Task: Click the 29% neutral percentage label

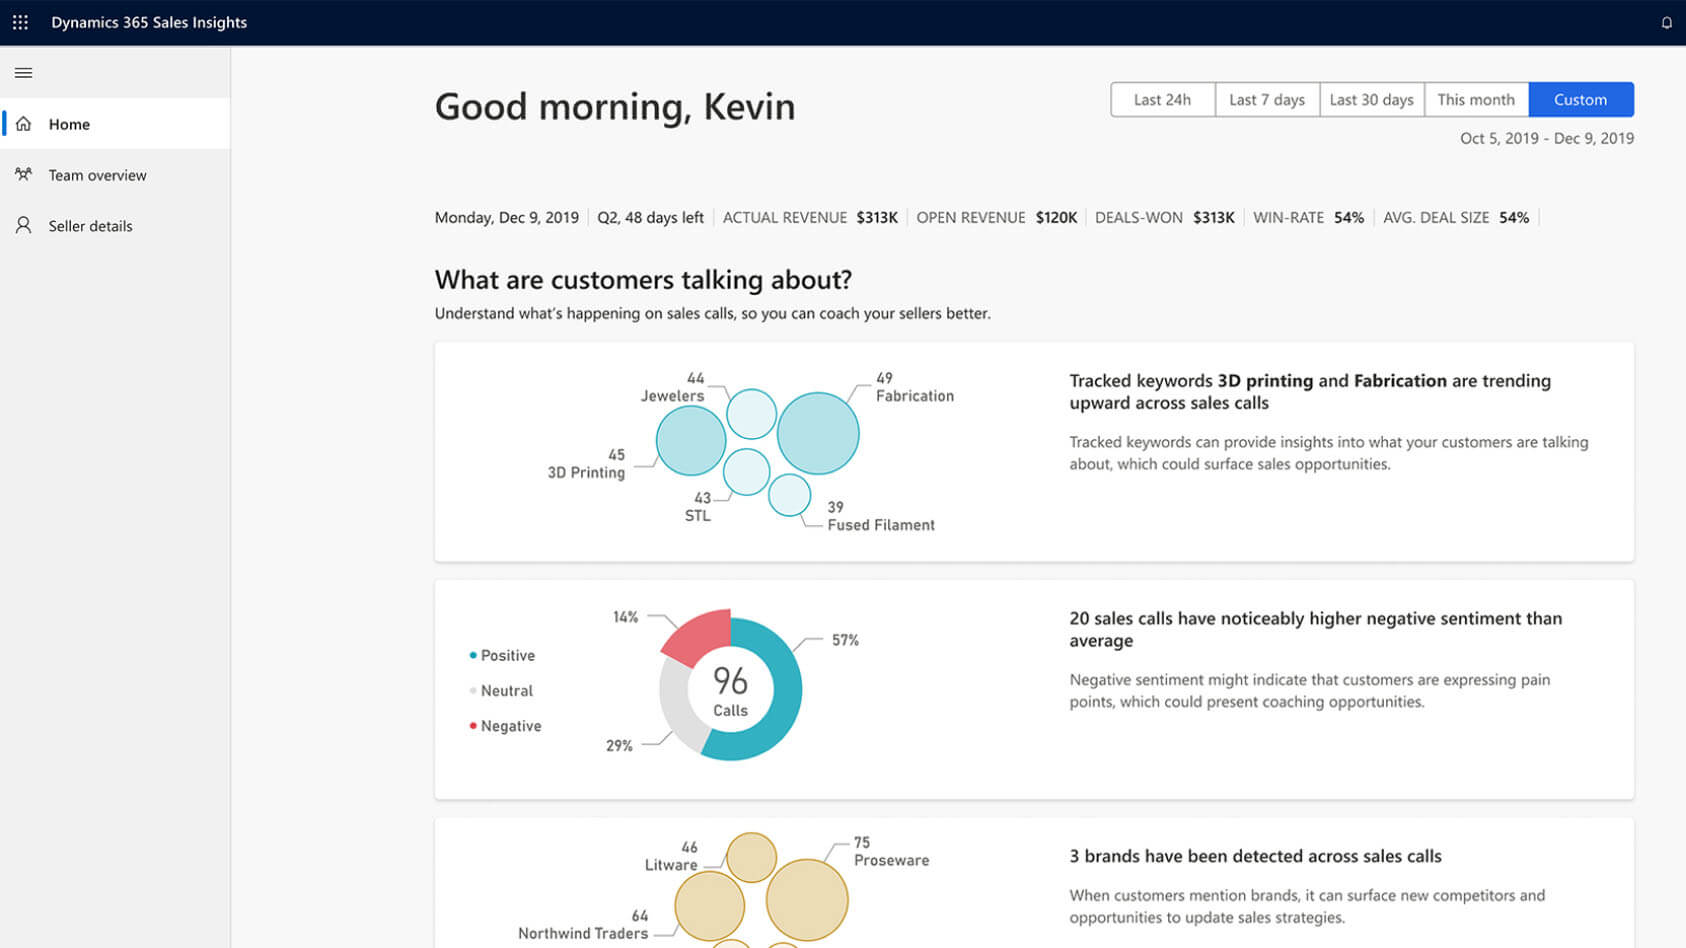Action: point(619,746)
